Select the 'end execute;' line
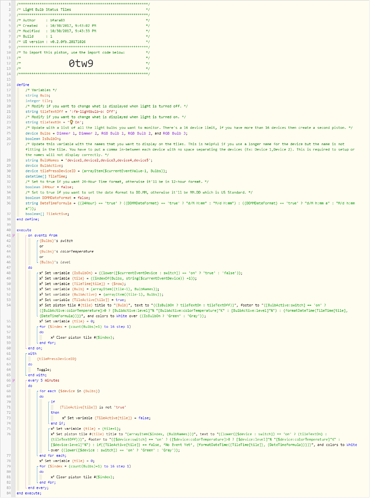The height and width of the screenshot is (500, 372). [x=29, y=494]
